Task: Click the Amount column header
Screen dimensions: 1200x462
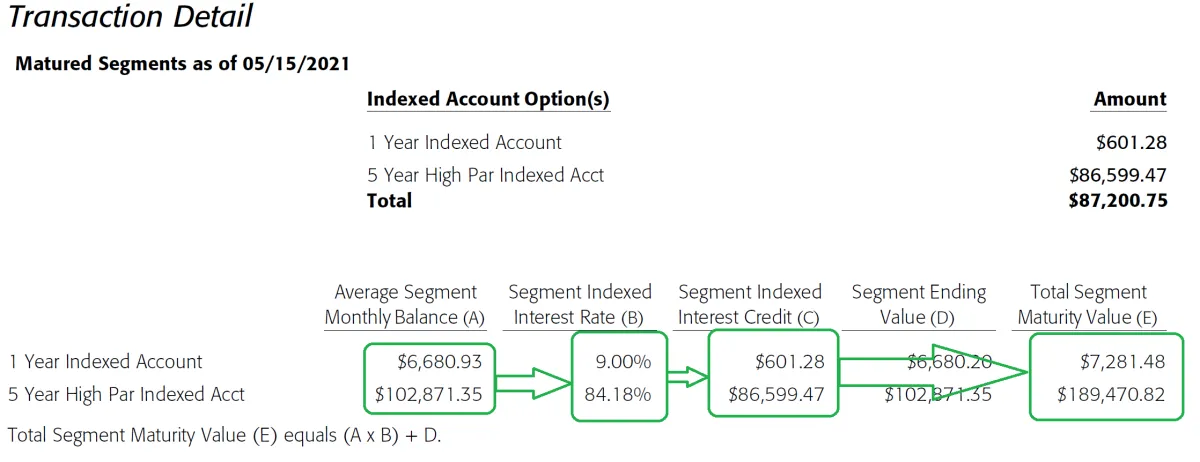Action: [x=1130, y=99]
